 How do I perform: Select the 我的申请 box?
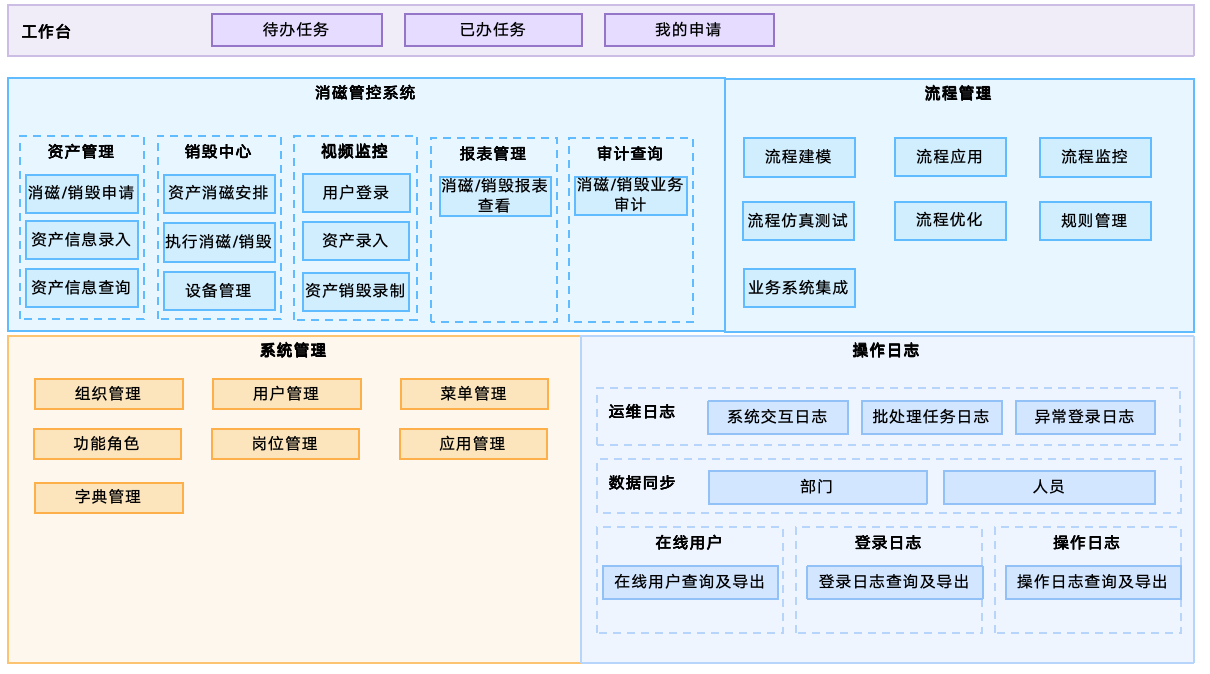[689, 30]
